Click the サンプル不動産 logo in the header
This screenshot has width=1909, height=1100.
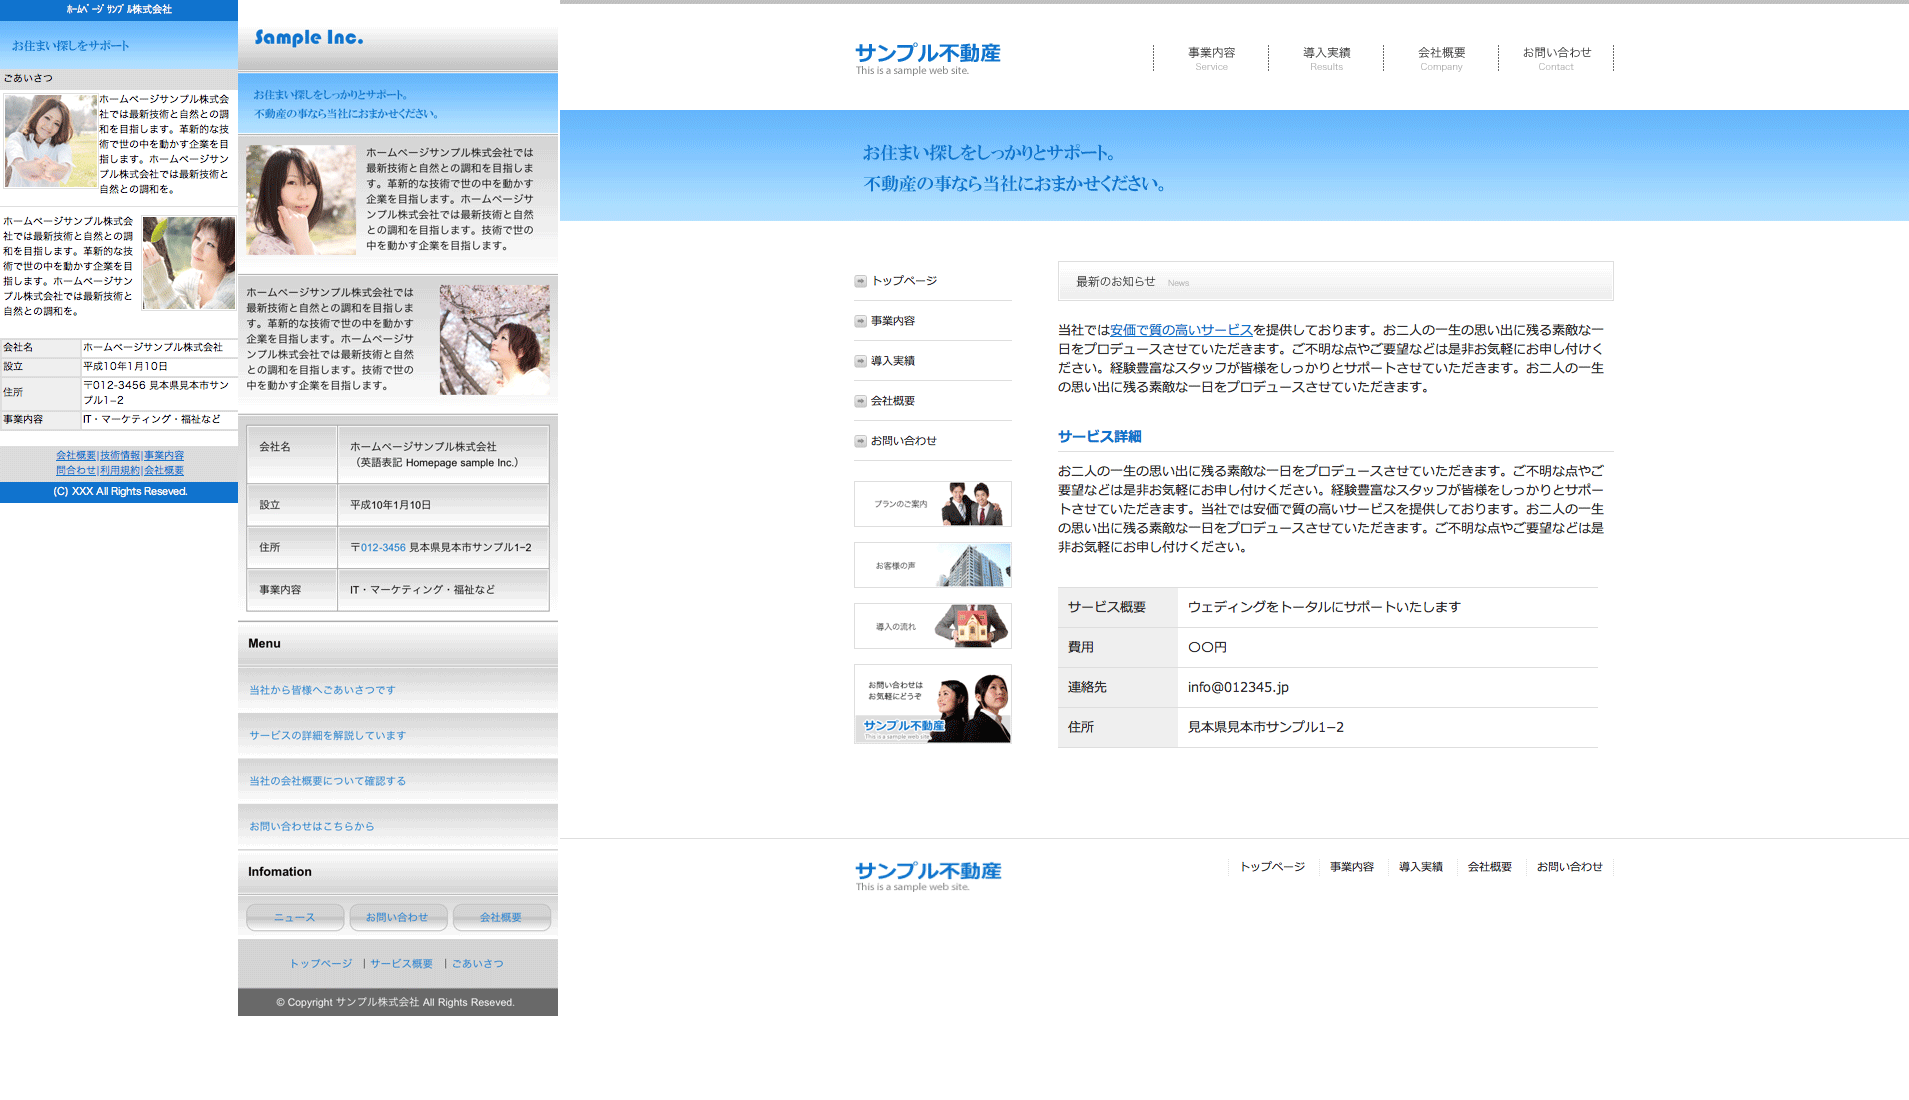pyautogui.click(x=927, y=58)
